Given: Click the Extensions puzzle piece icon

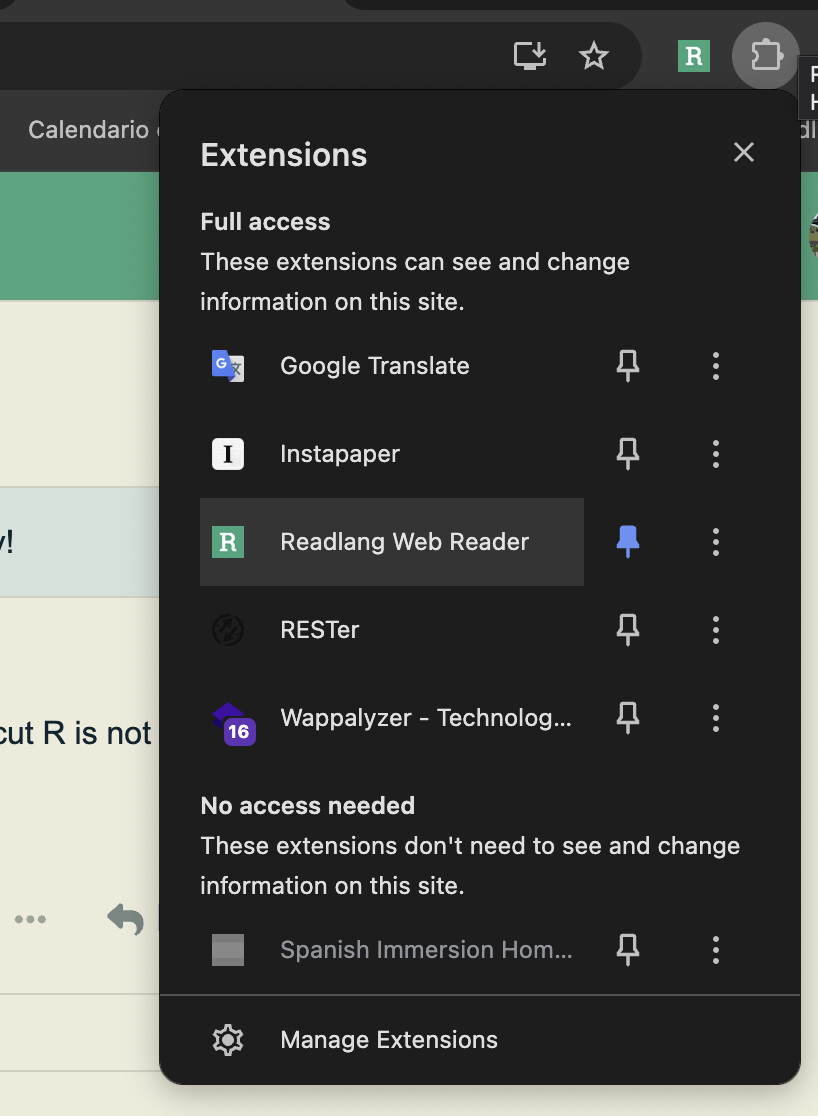Looking at the screenshot, I should (x=765, y=55).
